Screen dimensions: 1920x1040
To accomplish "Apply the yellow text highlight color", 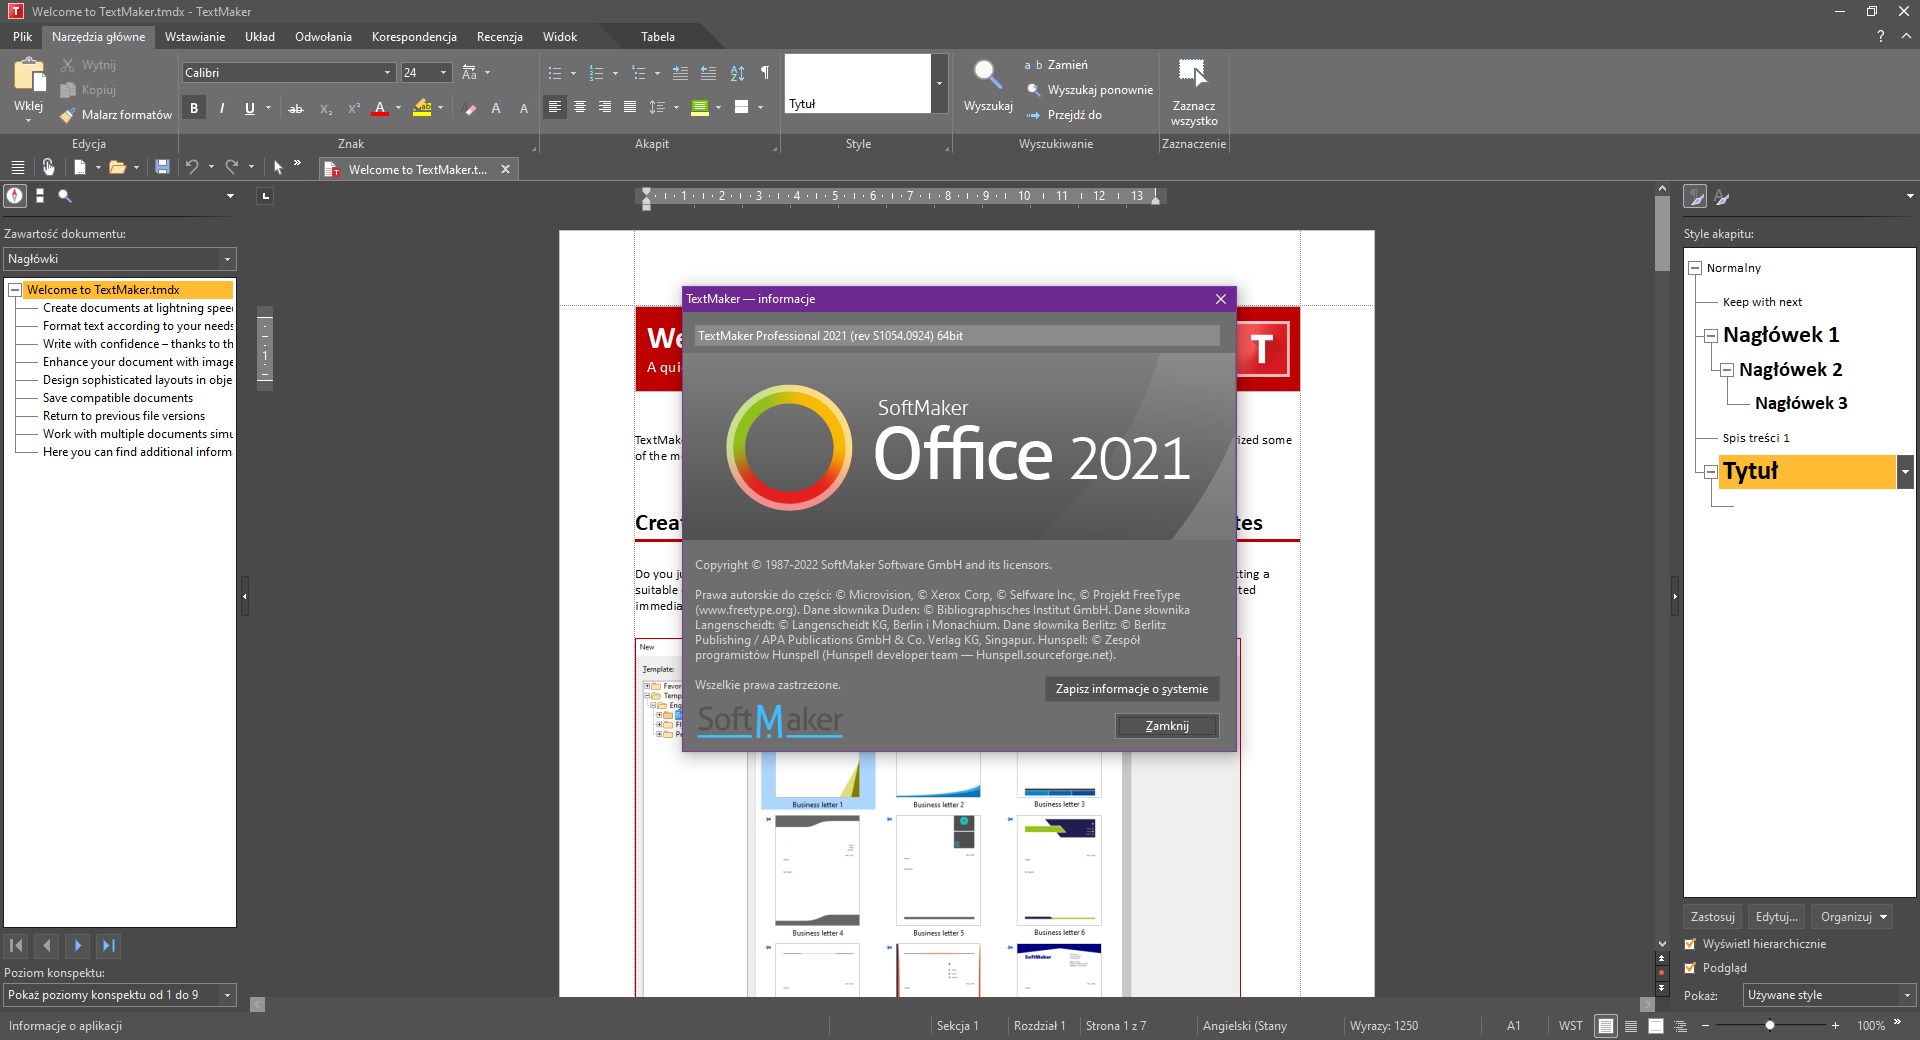I will click(x=423, y=108).
